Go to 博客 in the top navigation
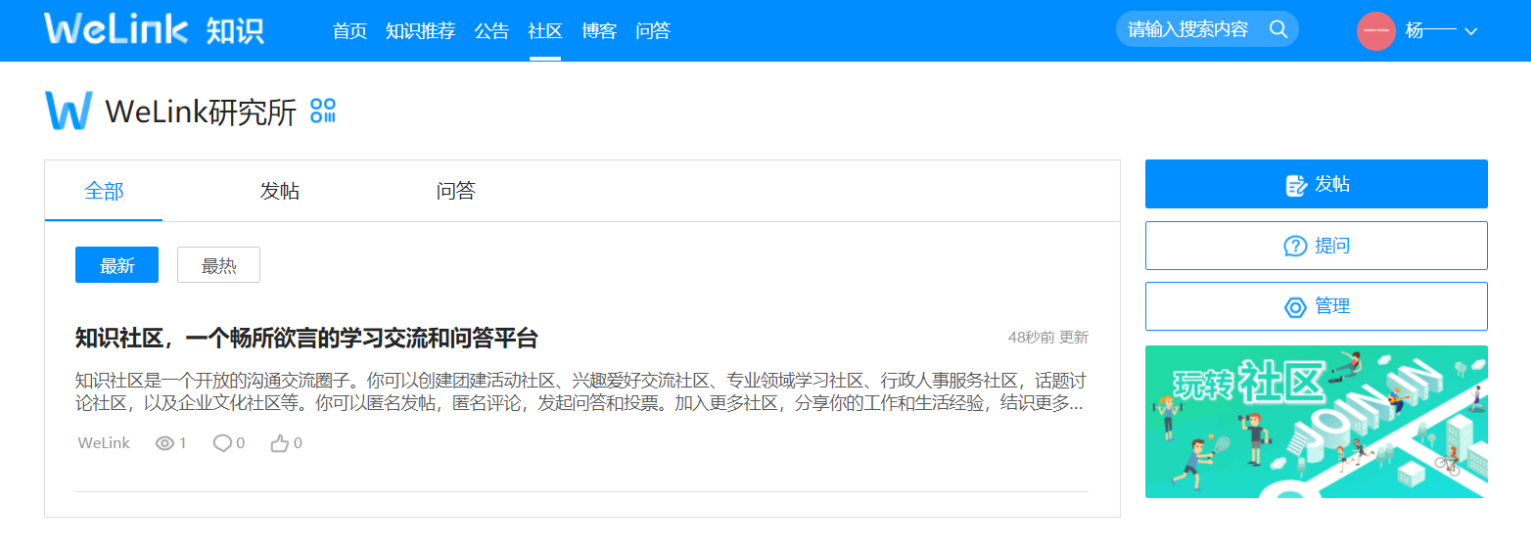Image resolution: width=1531 pixels, height=546 pixels. click(599, 31)
